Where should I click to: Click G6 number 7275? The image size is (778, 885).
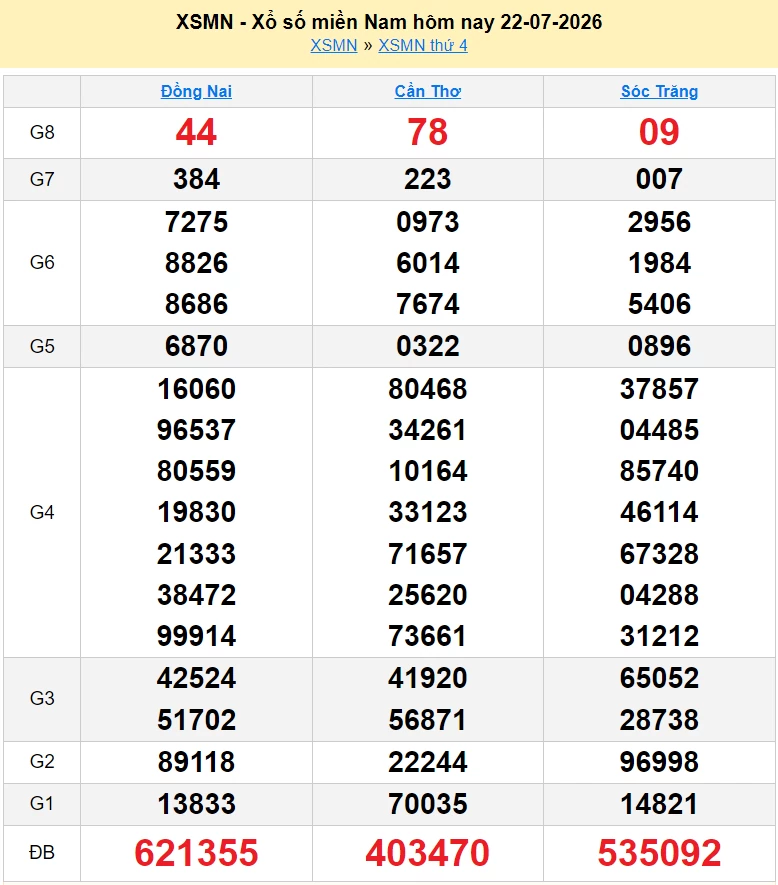point(196,222)
